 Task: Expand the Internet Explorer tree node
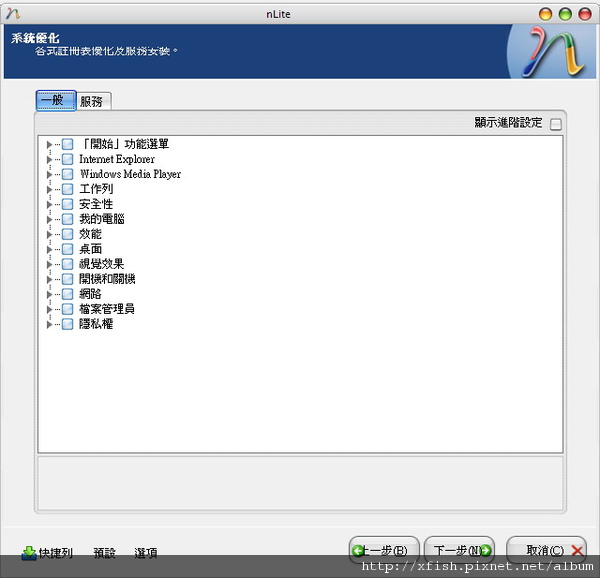(x=49, y=160)
